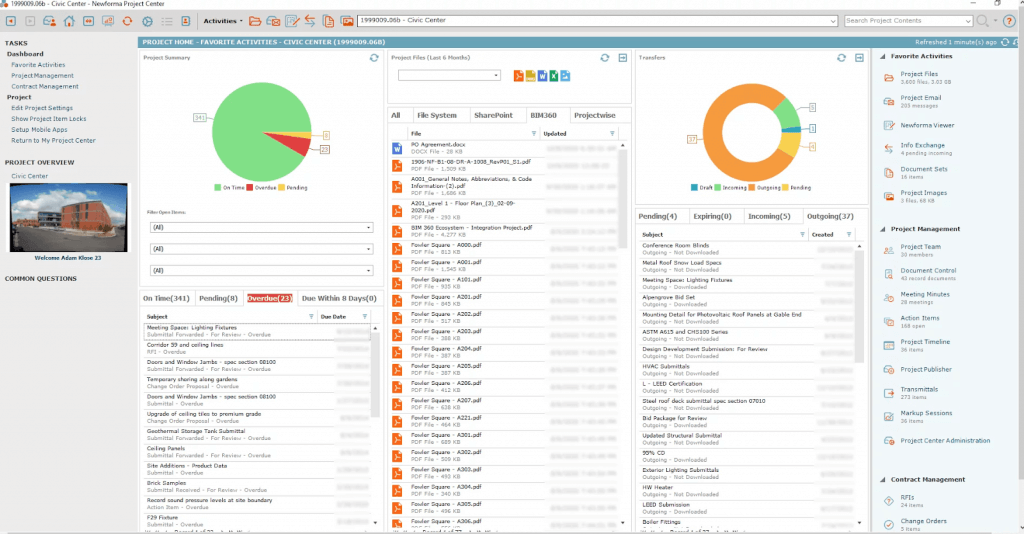Open Project Images from the top toolbar icon

tap(347, 21)
